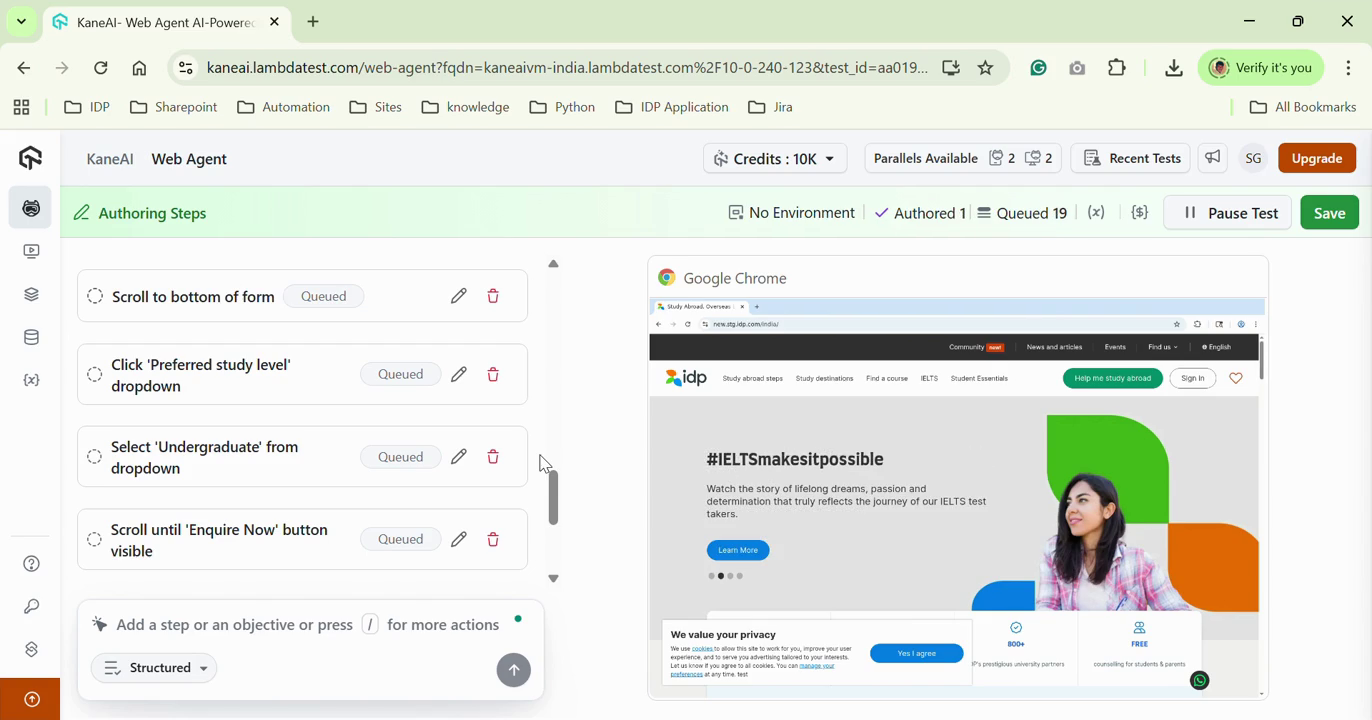The image size is (1372, 720).
Task: Open the Jira bookmarks folder
Action: point(770,107)
